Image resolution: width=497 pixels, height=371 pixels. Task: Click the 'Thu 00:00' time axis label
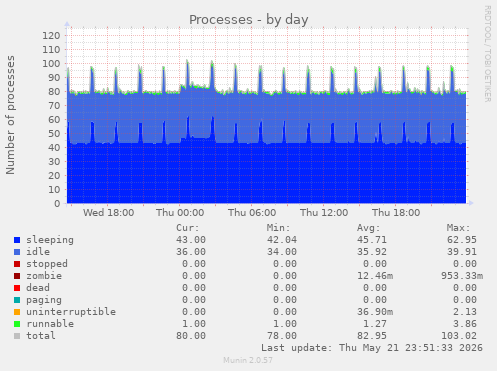(180, 213)
